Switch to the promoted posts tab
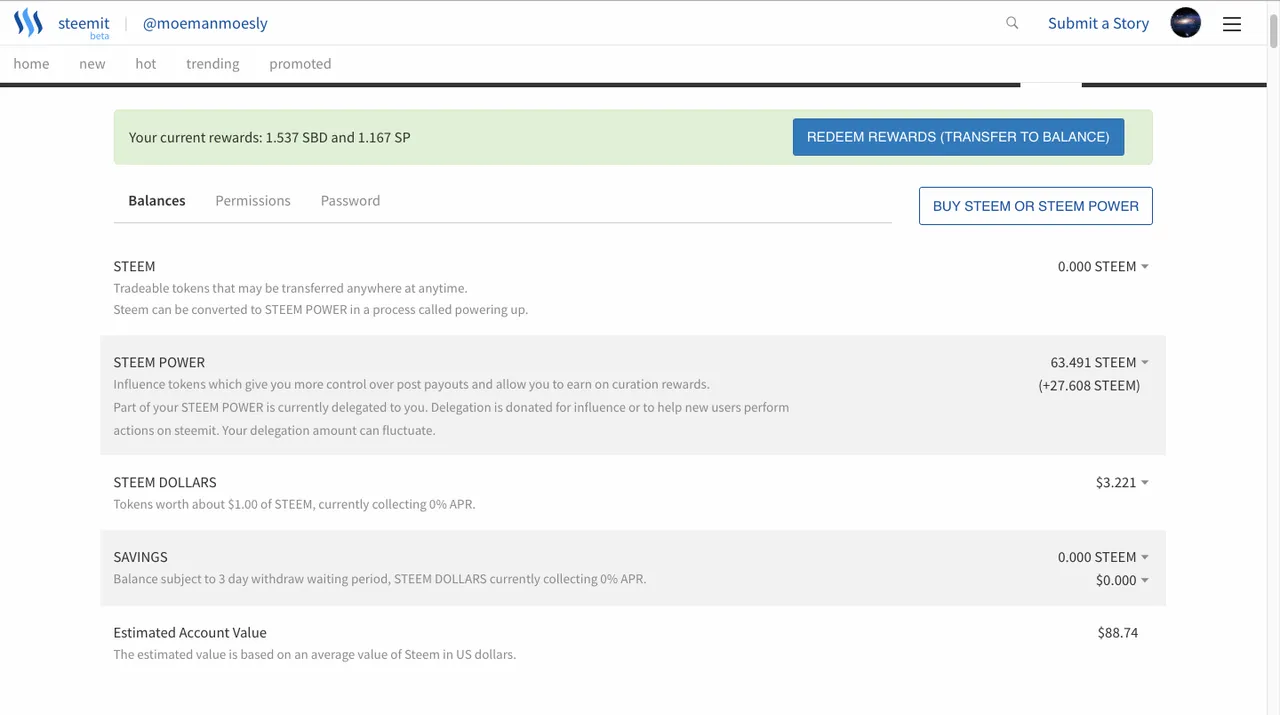 [300, 63]
